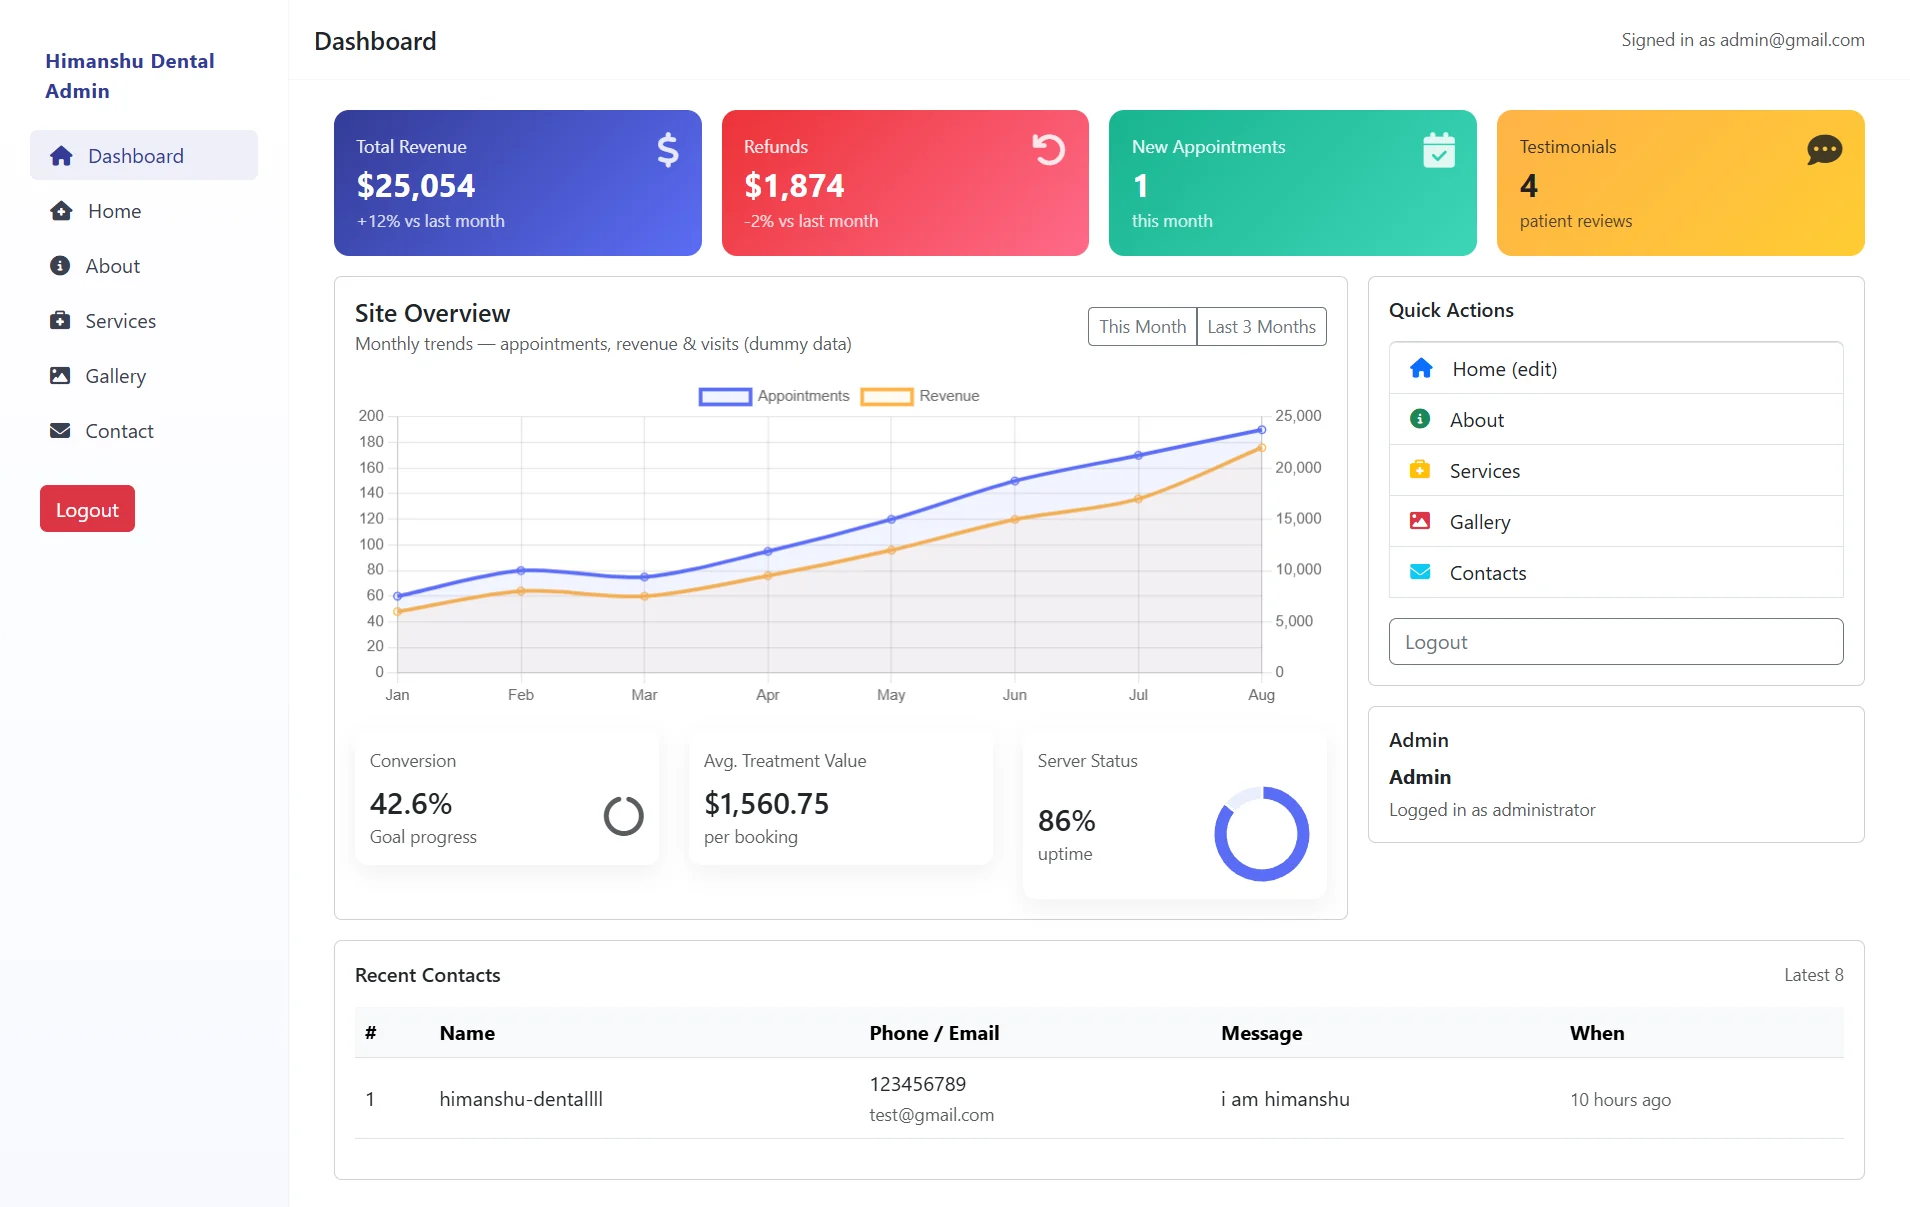Click the chat bubble icon on Testimonials card

pos(1824,150)
